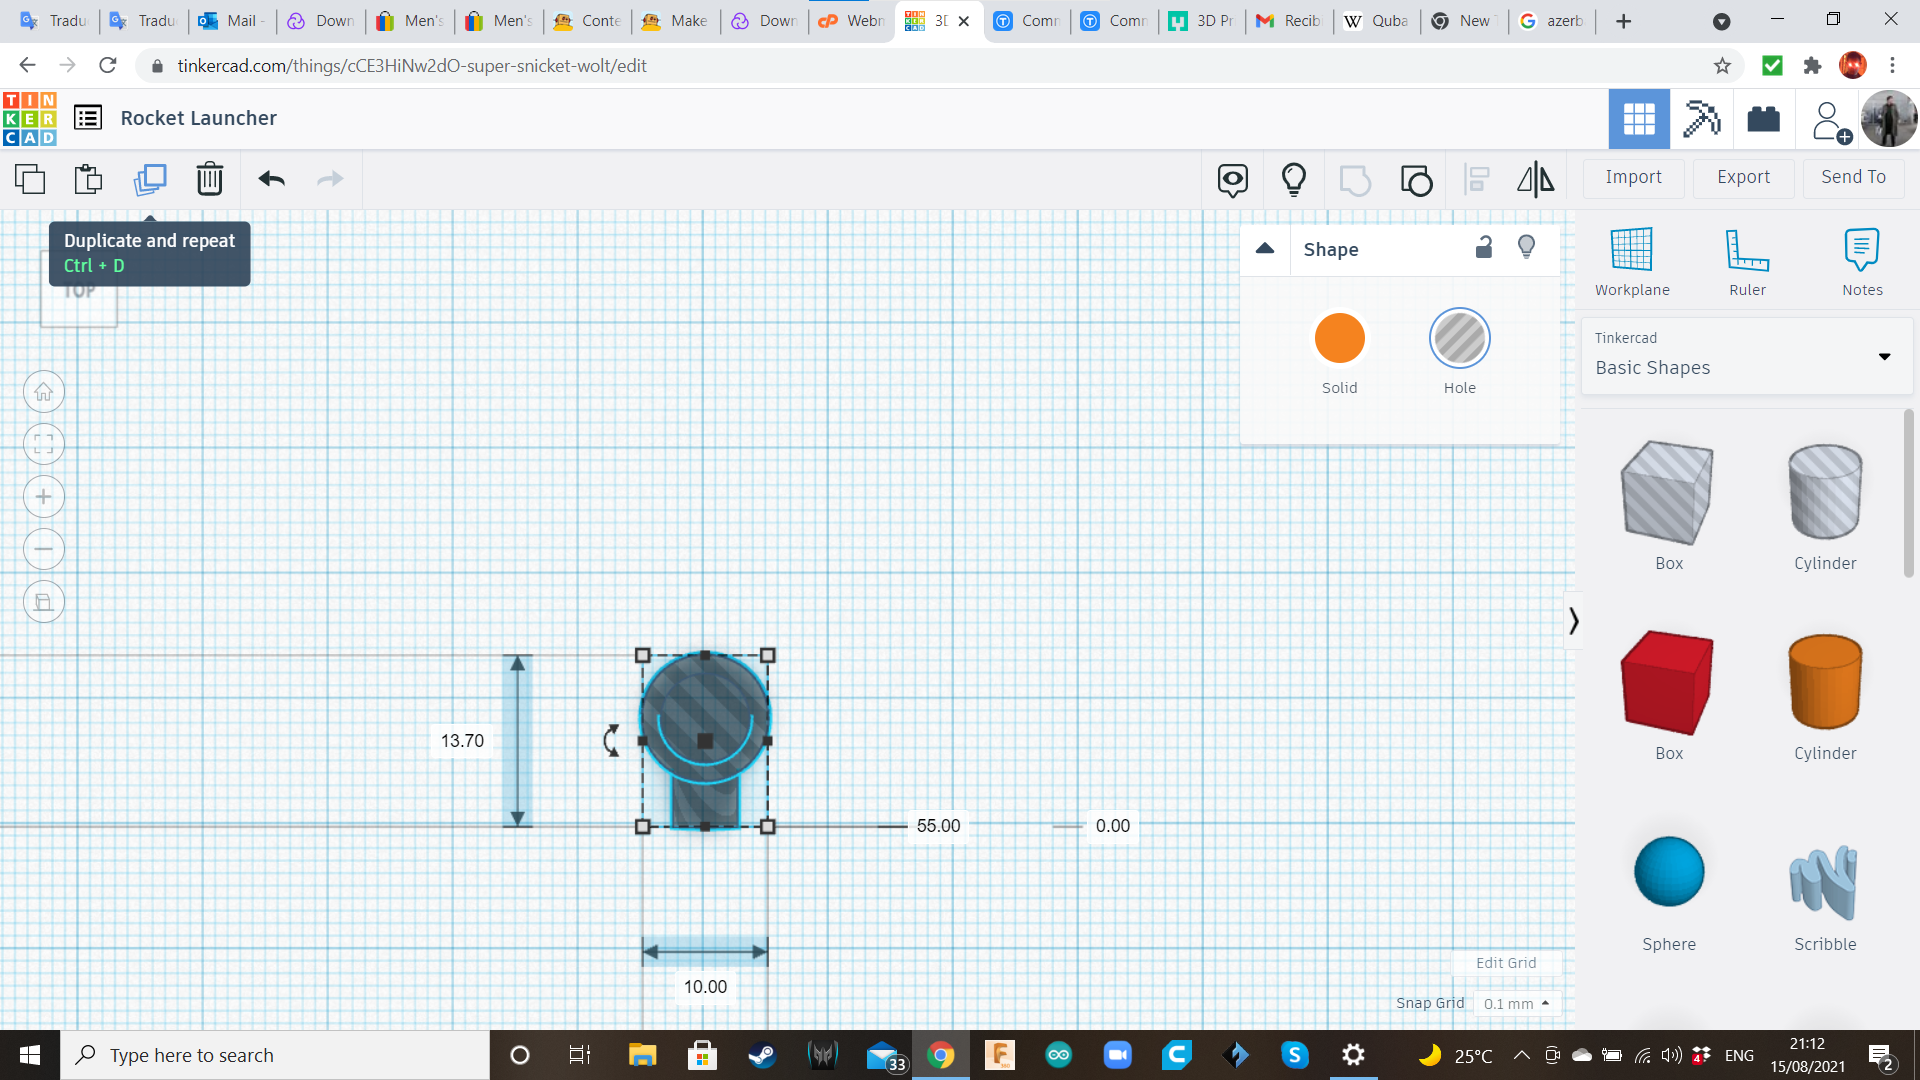
Task: Click the Mirror tool icon
Action: pyautogui.click(x=1535, y=180)
